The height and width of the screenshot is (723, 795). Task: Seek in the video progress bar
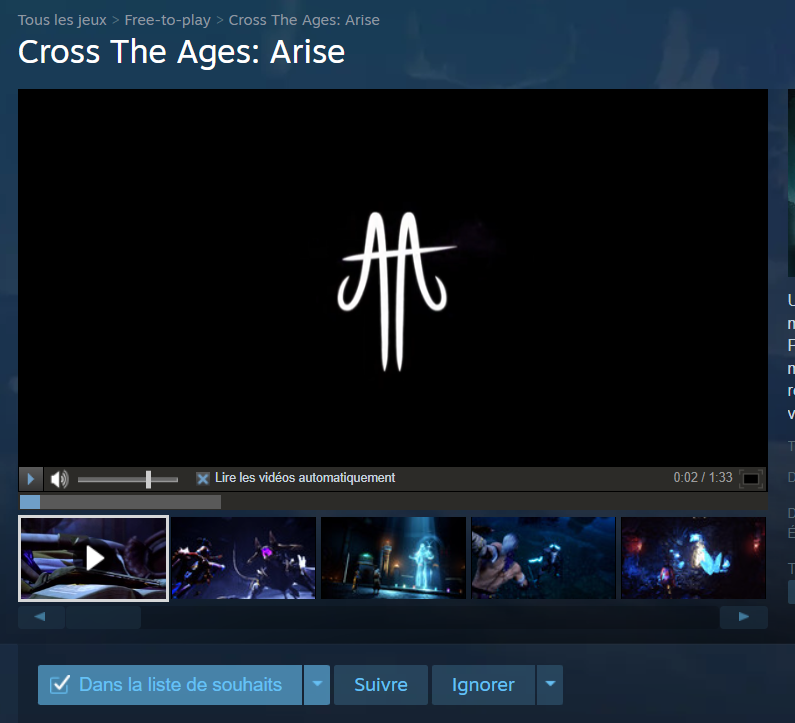tap(393, 502)
